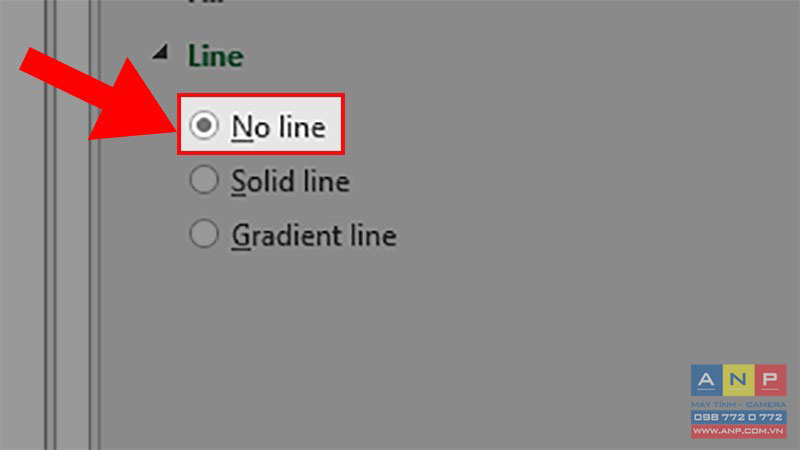Choose the Solid line radio button
Screen dimensions: 800x450
coord(204,180)
